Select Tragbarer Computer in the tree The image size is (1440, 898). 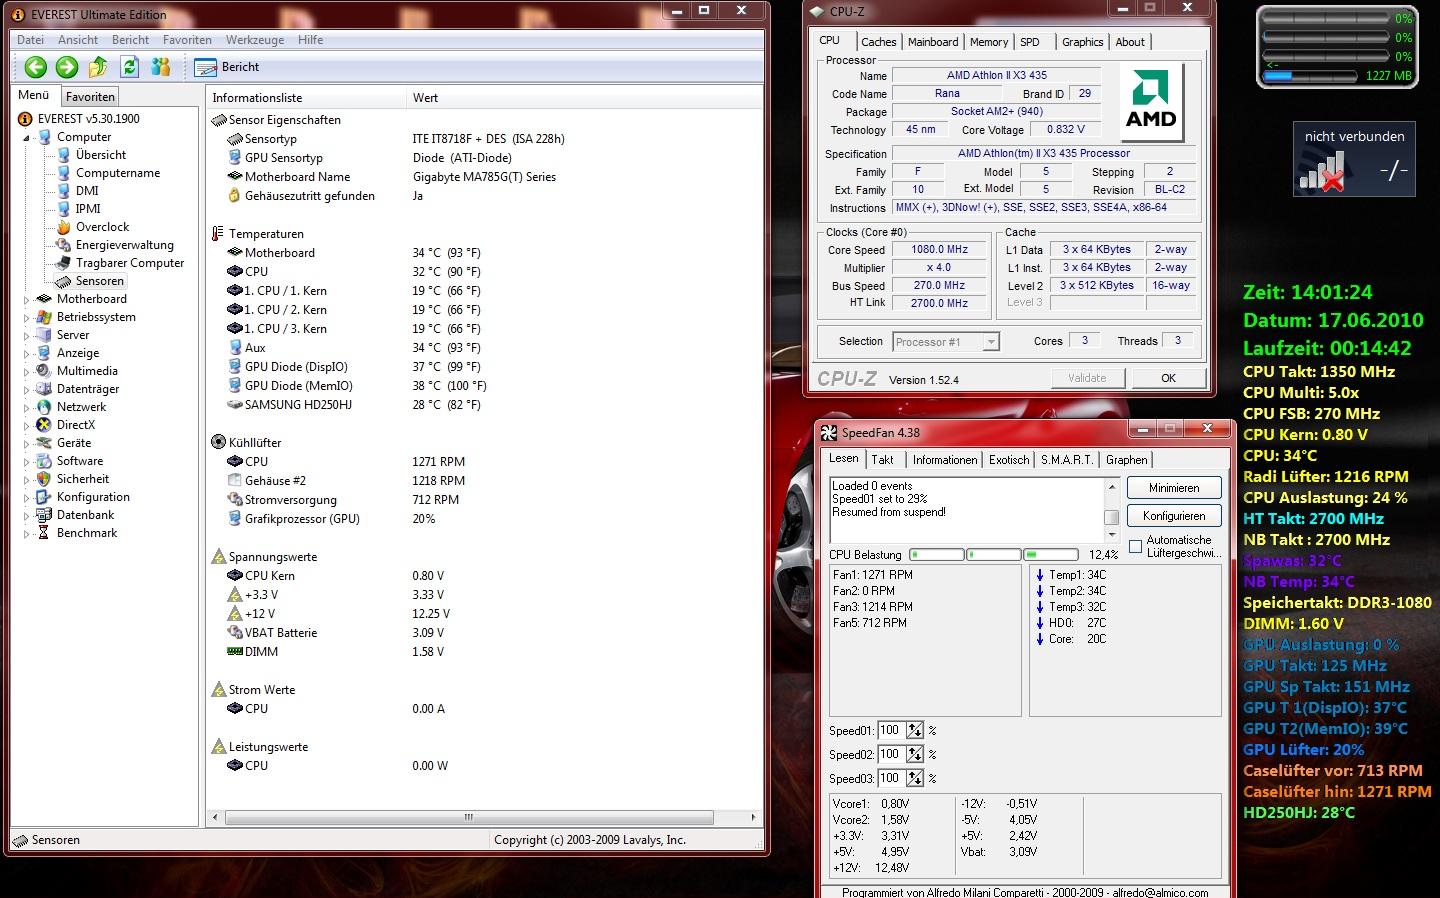[x=130, y=263]
